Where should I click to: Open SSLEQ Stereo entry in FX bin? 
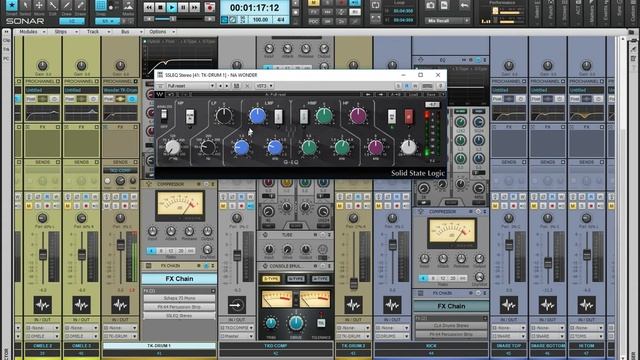tap(179, 316)
